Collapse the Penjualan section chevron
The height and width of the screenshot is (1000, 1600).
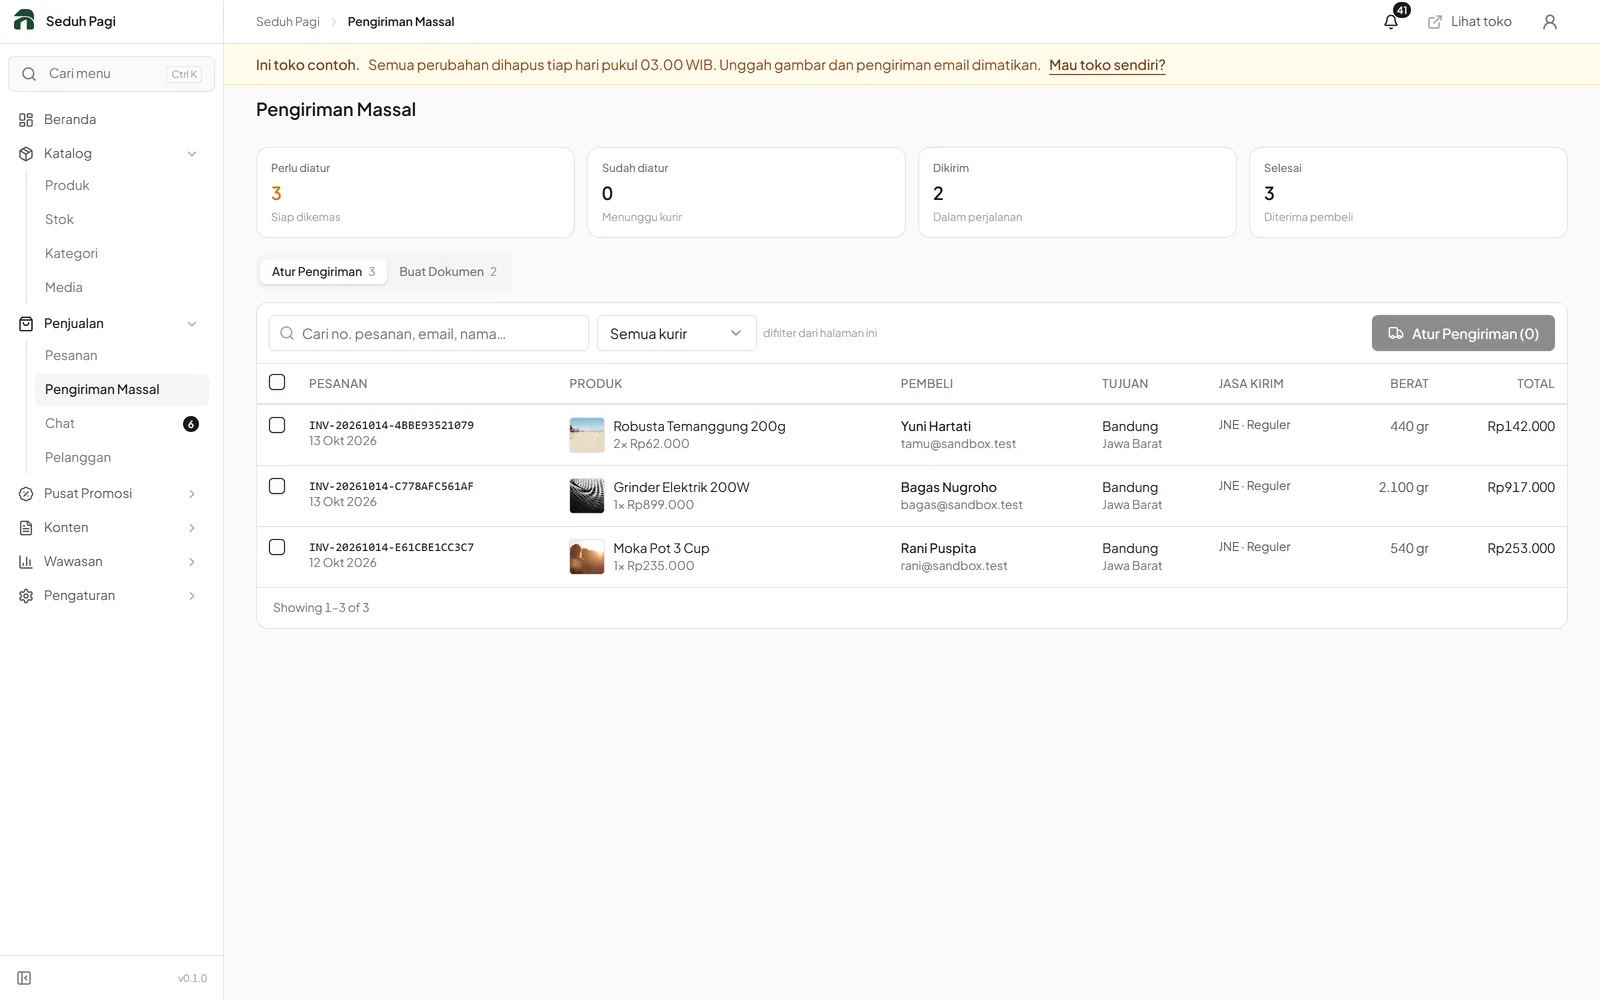coord(192,324)
